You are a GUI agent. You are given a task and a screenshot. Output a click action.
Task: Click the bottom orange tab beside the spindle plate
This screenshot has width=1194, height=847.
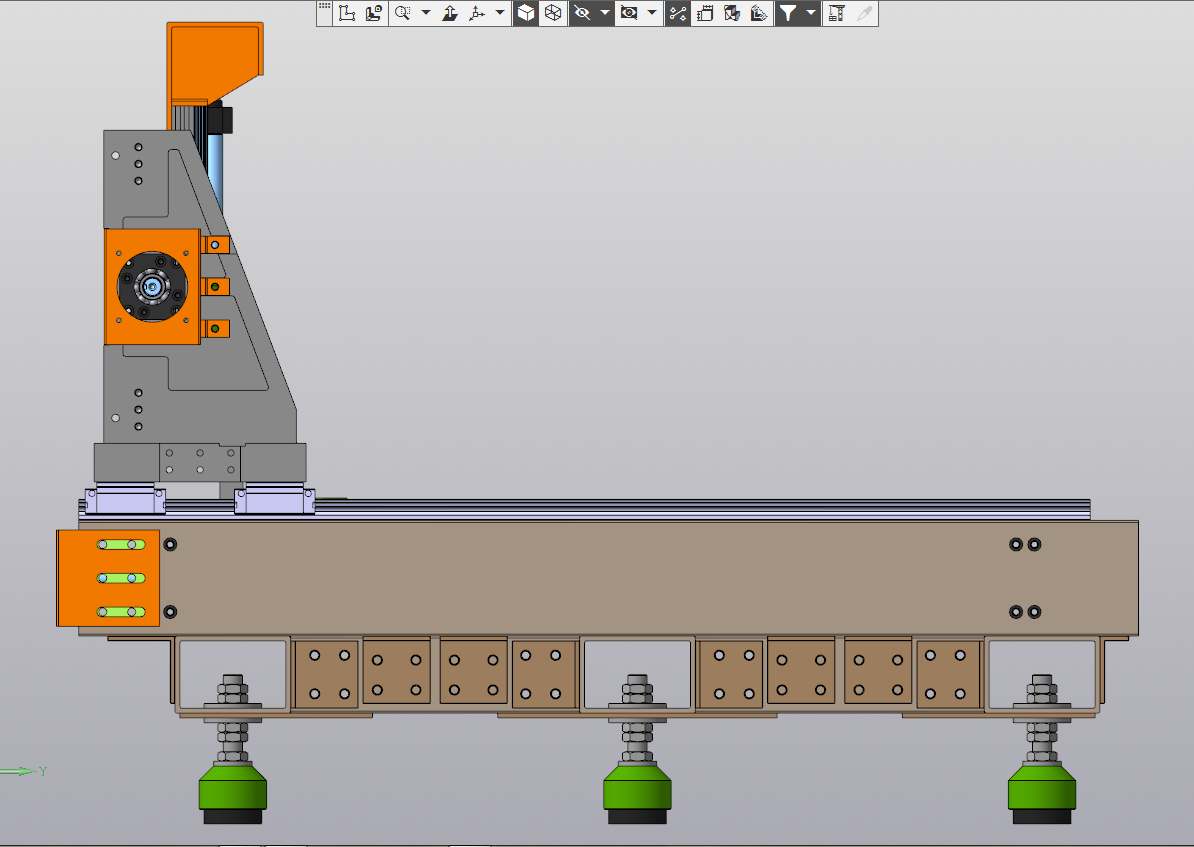pos(215,329)
